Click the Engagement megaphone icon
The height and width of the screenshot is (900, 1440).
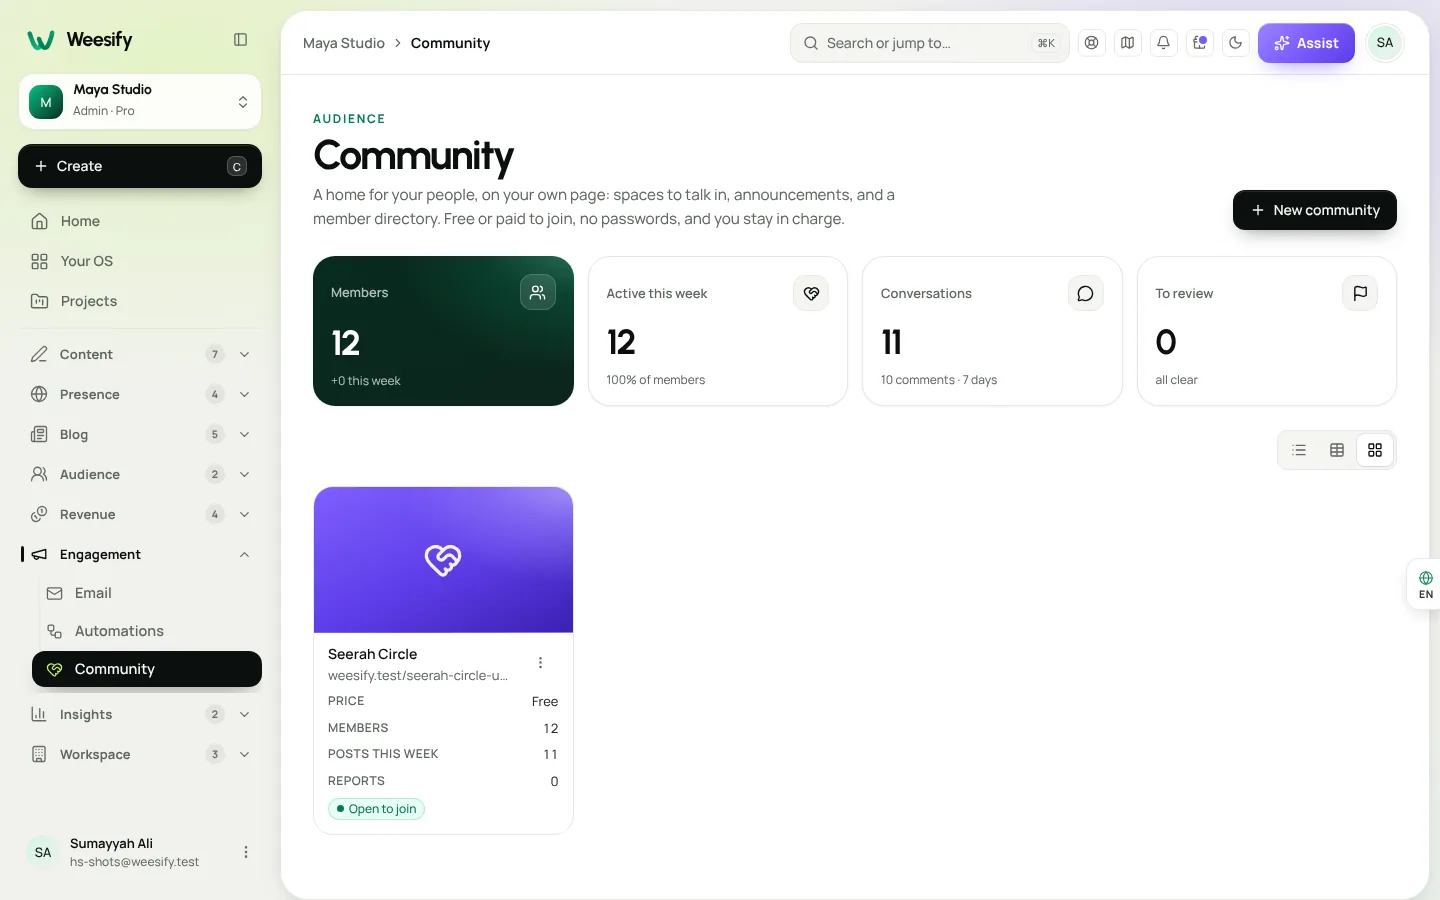[x=39, y=554]
